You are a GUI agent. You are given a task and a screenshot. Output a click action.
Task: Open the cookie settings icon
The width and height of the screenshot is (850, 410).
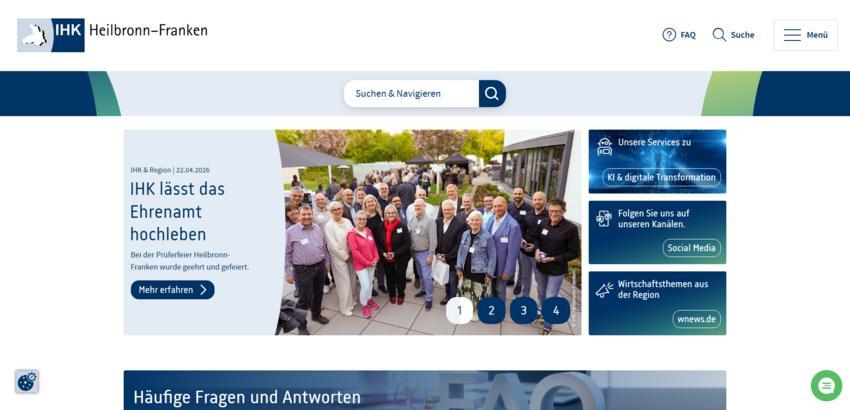(27, 382)
